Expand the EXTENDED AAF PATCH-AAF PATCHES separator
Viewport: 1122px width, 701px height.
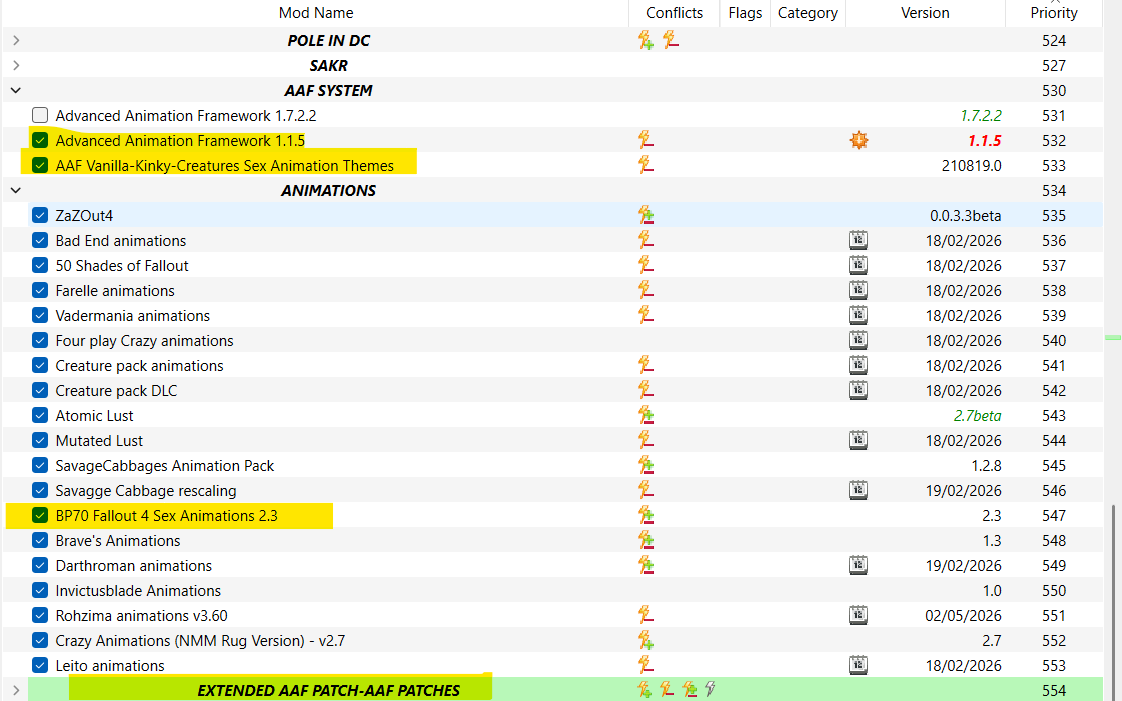(16, 691)
